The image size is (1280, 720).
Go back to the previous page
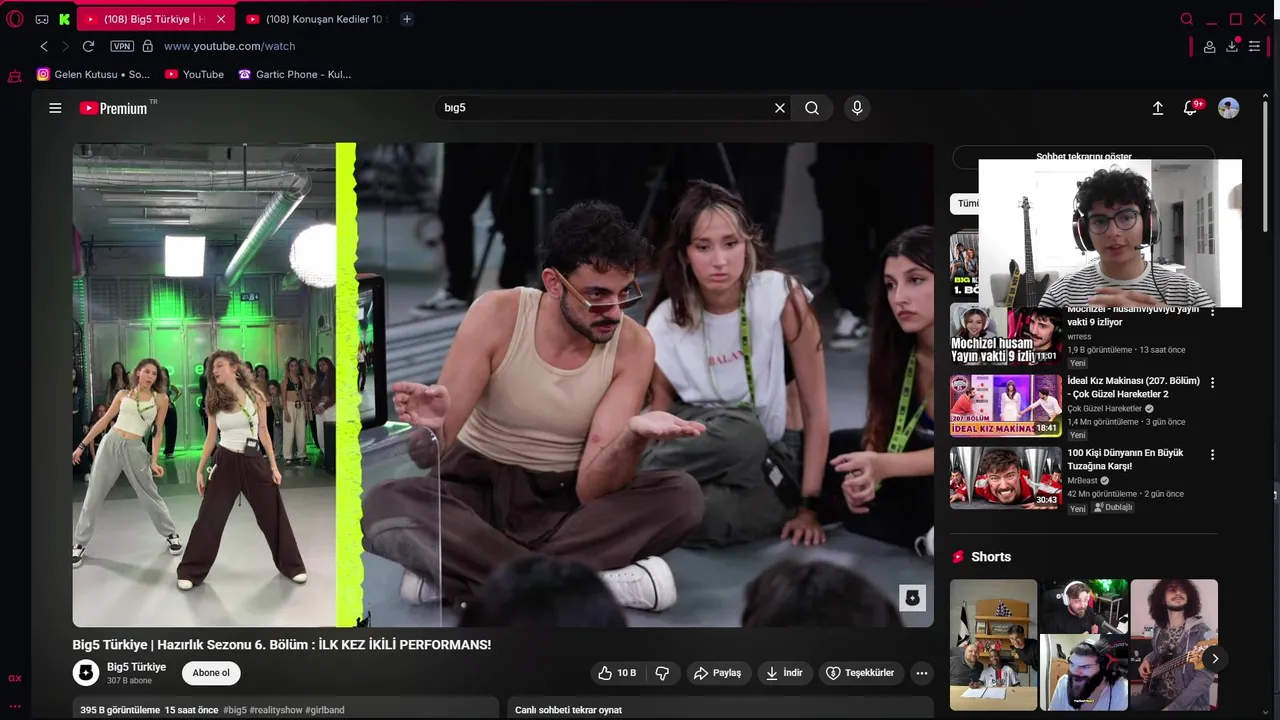pyautogui.click(x=44, y=46)
